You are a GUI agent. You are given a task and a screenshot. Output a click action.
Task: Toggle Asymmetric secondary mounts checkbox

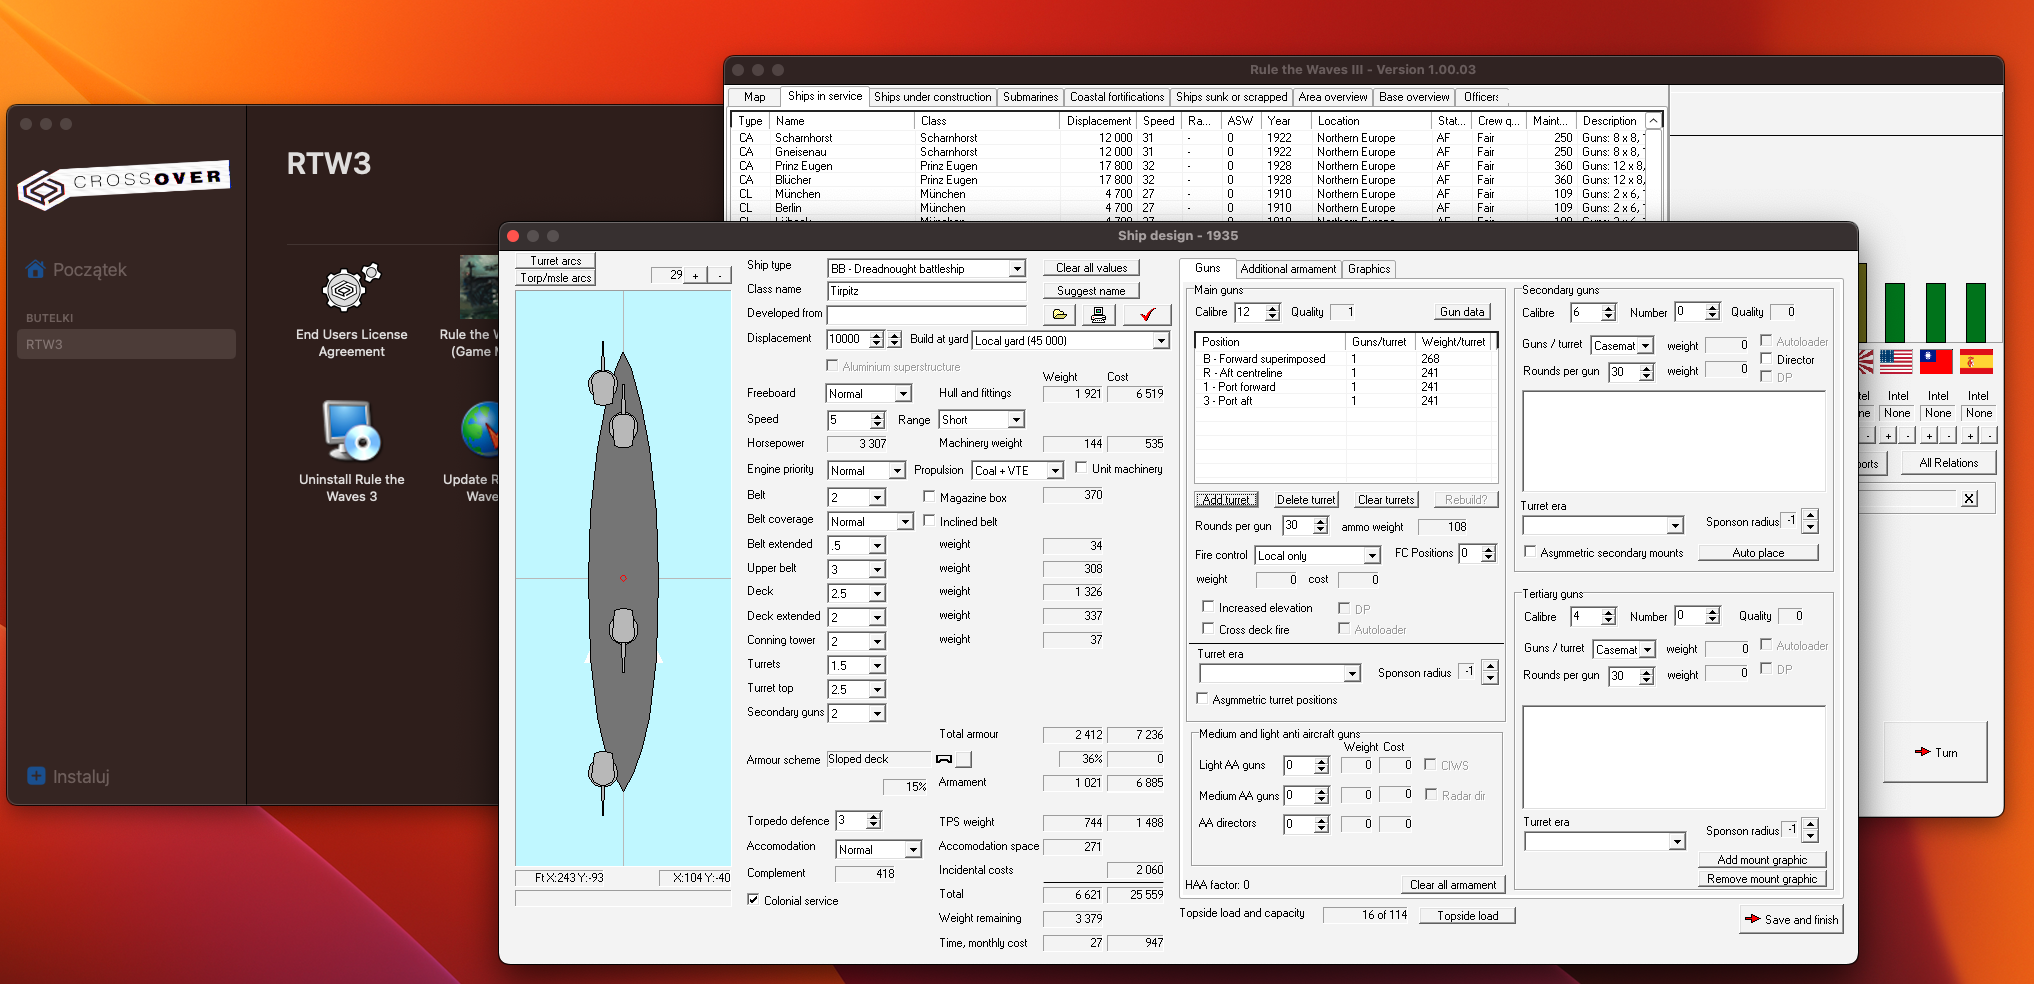point(1530,552)
